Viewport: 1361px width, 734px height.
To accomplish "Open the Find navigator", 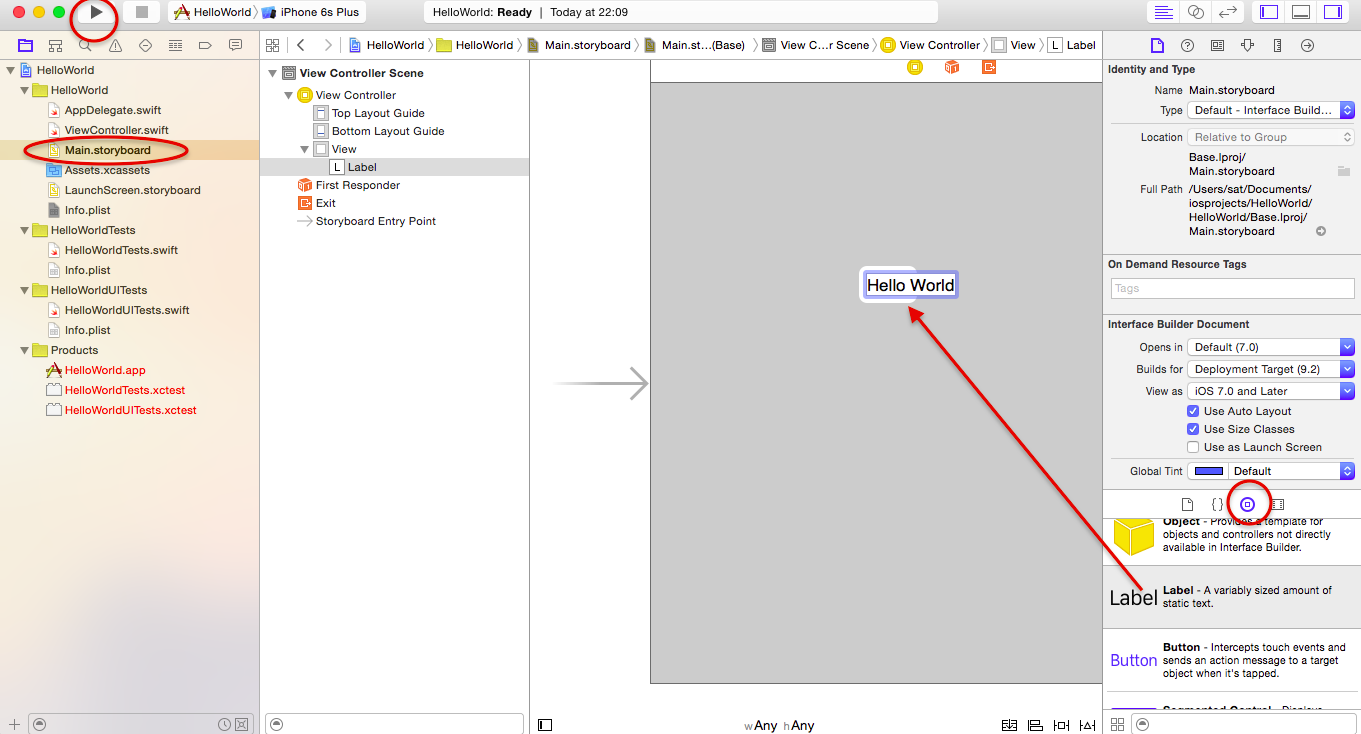I will (x=85, y=45).
